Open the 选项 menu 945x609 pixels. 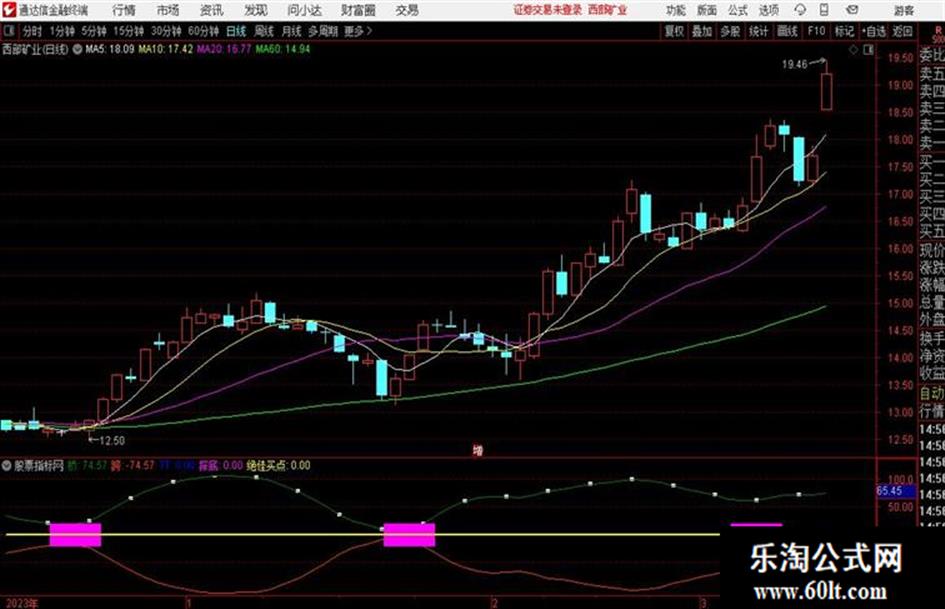tap(769, 10)
